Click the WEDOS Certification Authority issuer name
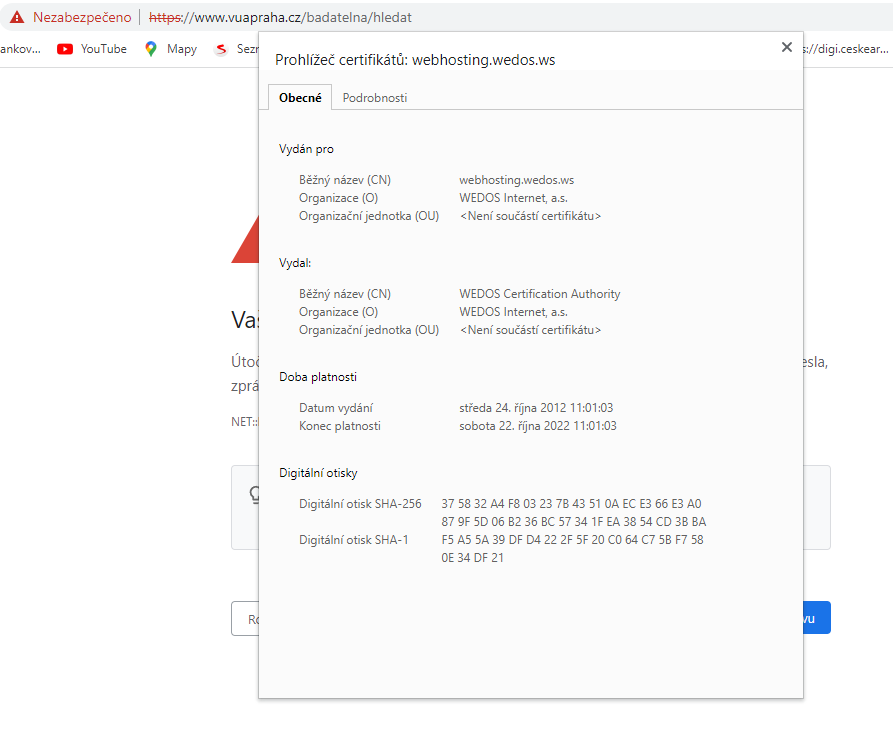Image resolution: width=893 pixels, height=731 pixels. click(539, 294)
